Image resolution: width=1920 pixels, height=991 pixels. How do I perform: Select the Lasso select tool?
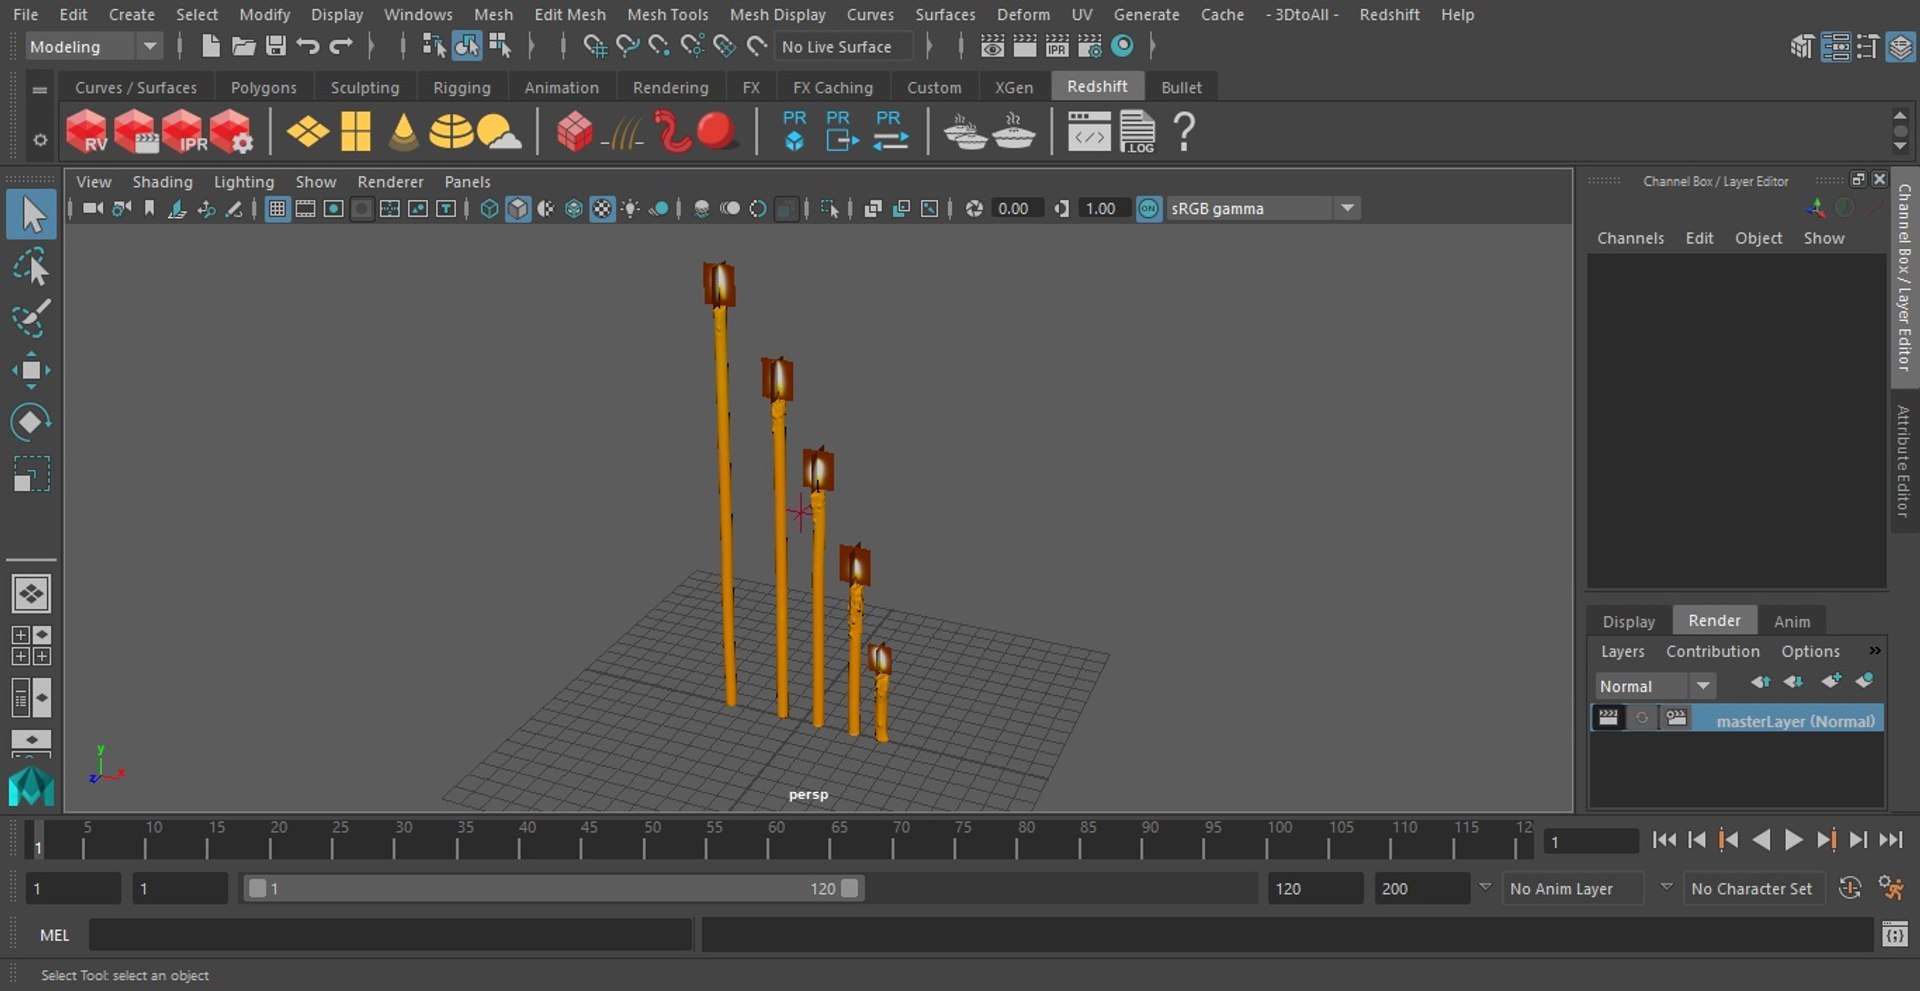pyautogui.click(x=31, y=268)
